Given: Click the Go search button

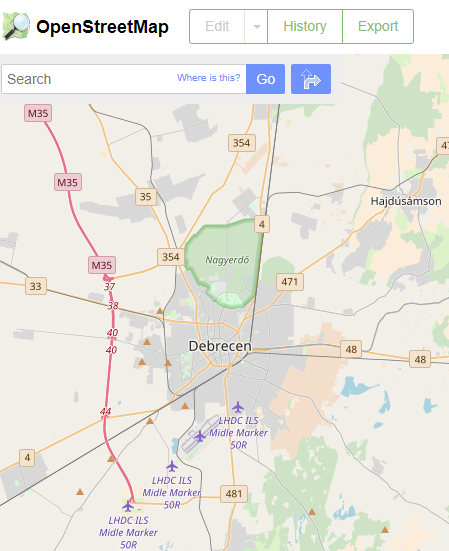Looking at the screenshot, I should click(x=266, y=79).
